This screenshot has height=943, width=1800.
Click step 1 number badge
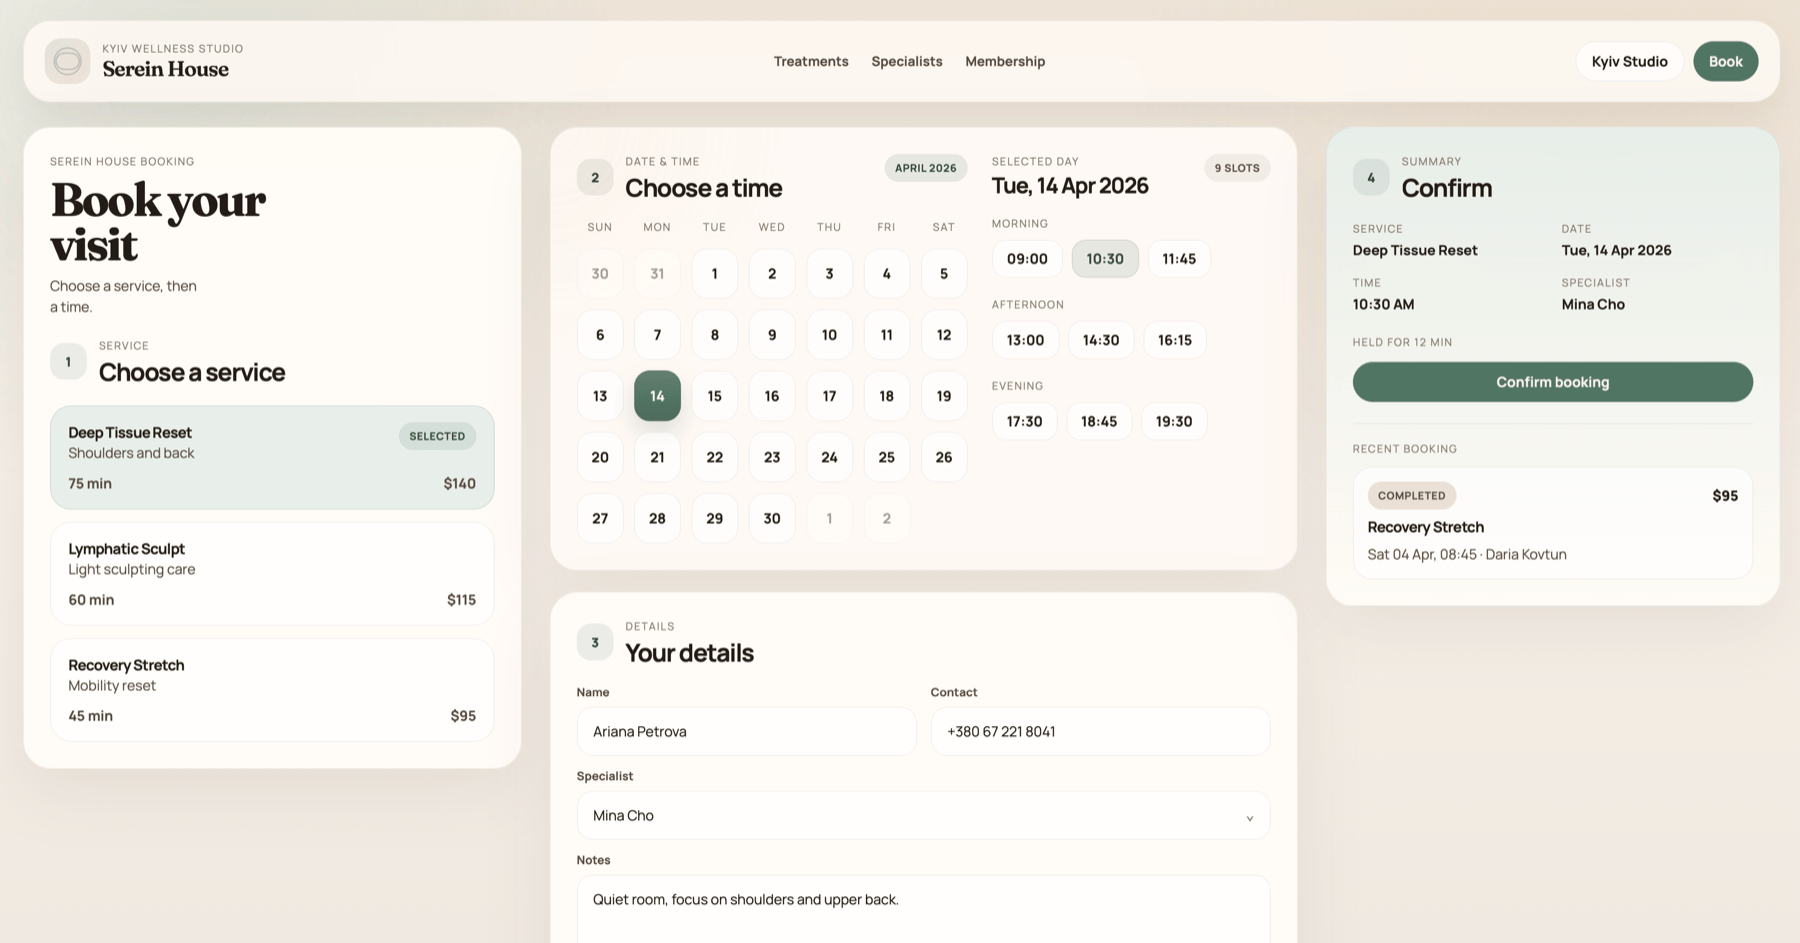click(68, 362)
